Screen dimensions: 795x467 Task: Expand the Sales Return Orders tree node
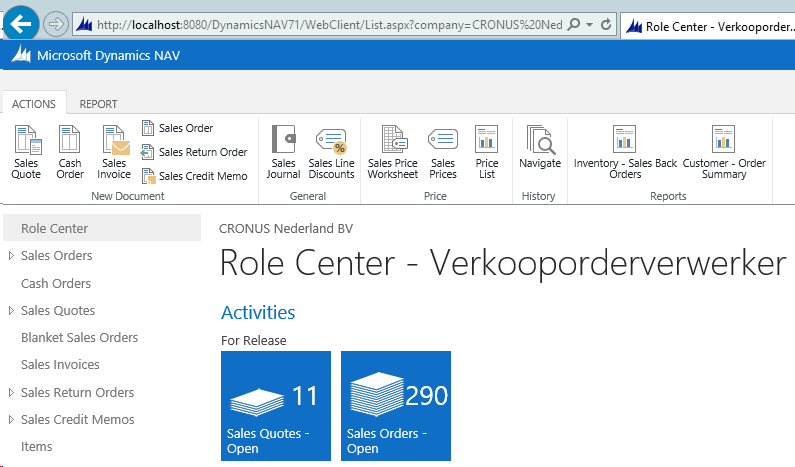click(x=11, y=392)
